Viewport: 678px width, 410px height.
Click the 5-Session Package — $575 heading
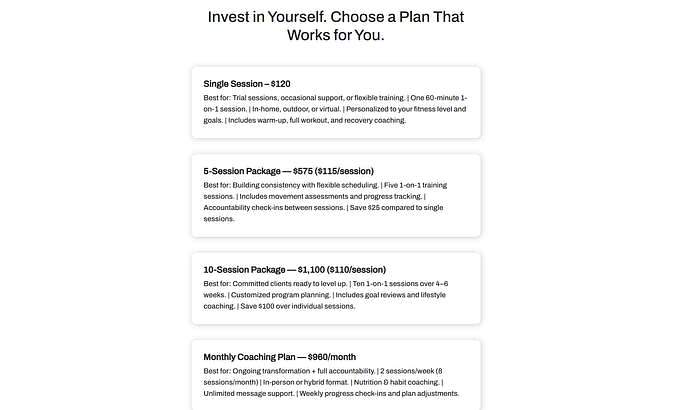click(288, 171)
